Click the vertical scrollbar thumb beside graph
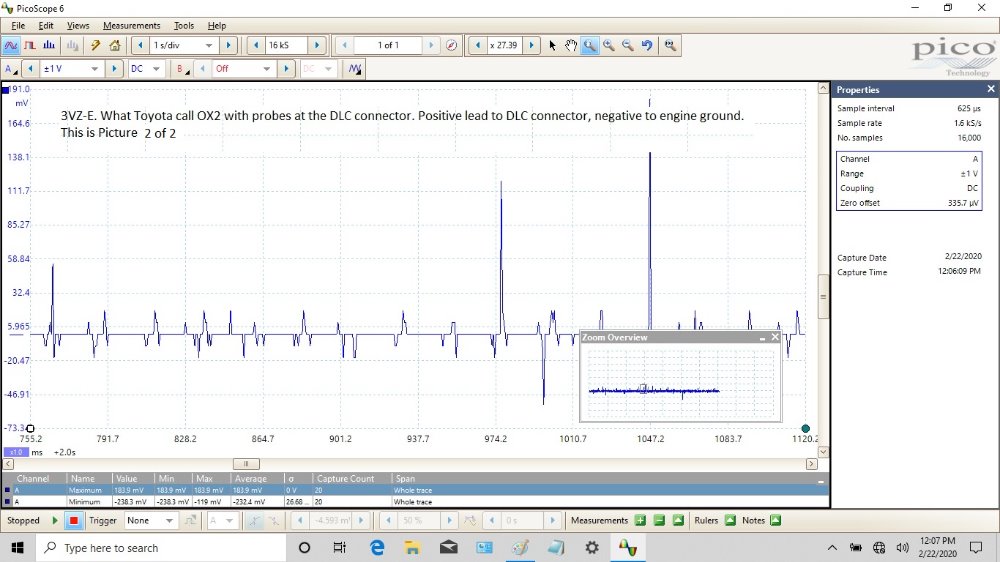1000x562 pixels. (823, 297)
